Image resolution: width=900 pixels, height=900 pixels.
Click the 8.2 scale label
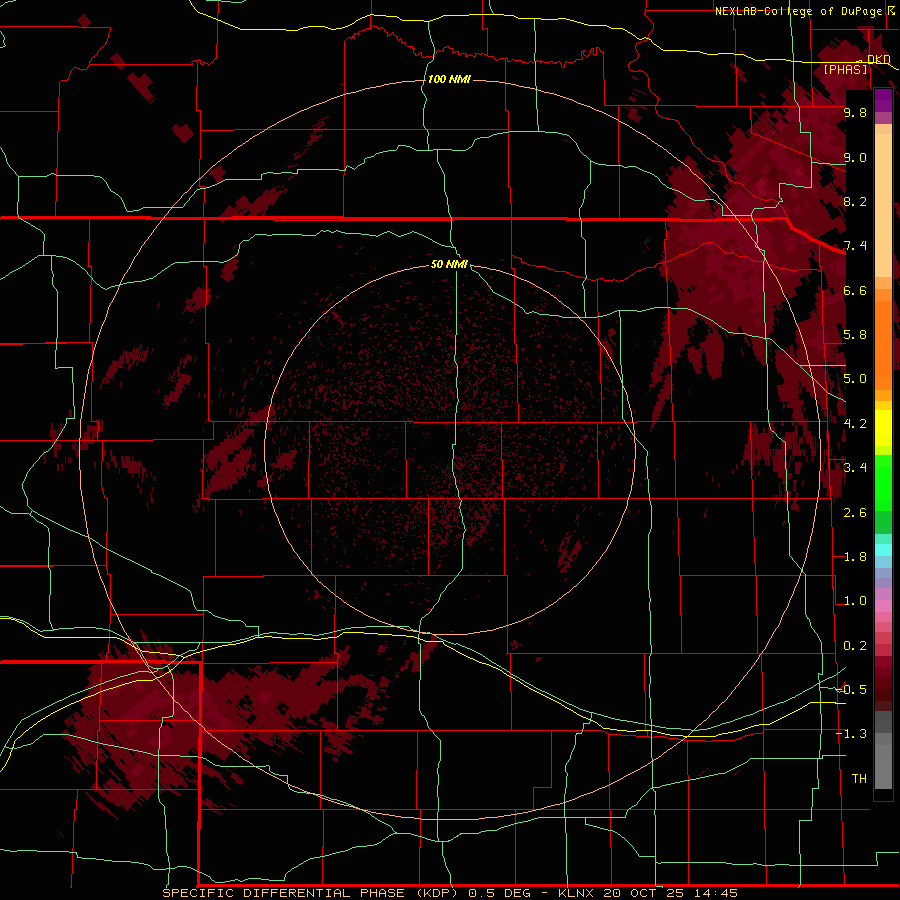[x=855, y=201]
